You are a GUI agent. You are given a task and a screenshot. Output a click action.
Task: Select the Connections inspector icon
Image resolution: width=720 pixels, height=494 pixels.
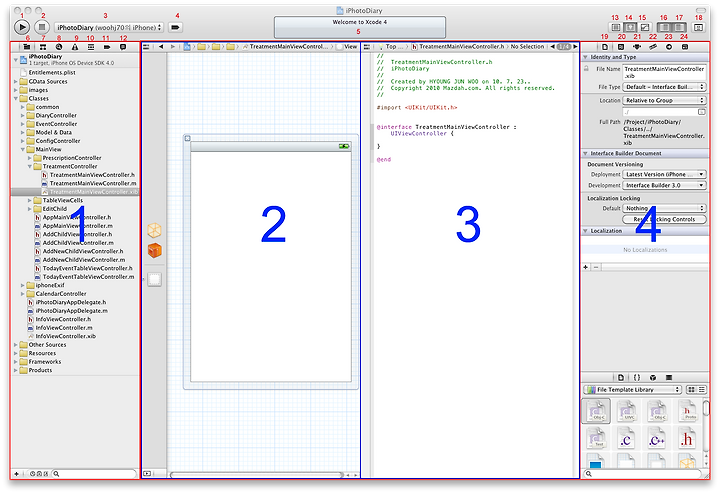(x=685, y=47)
